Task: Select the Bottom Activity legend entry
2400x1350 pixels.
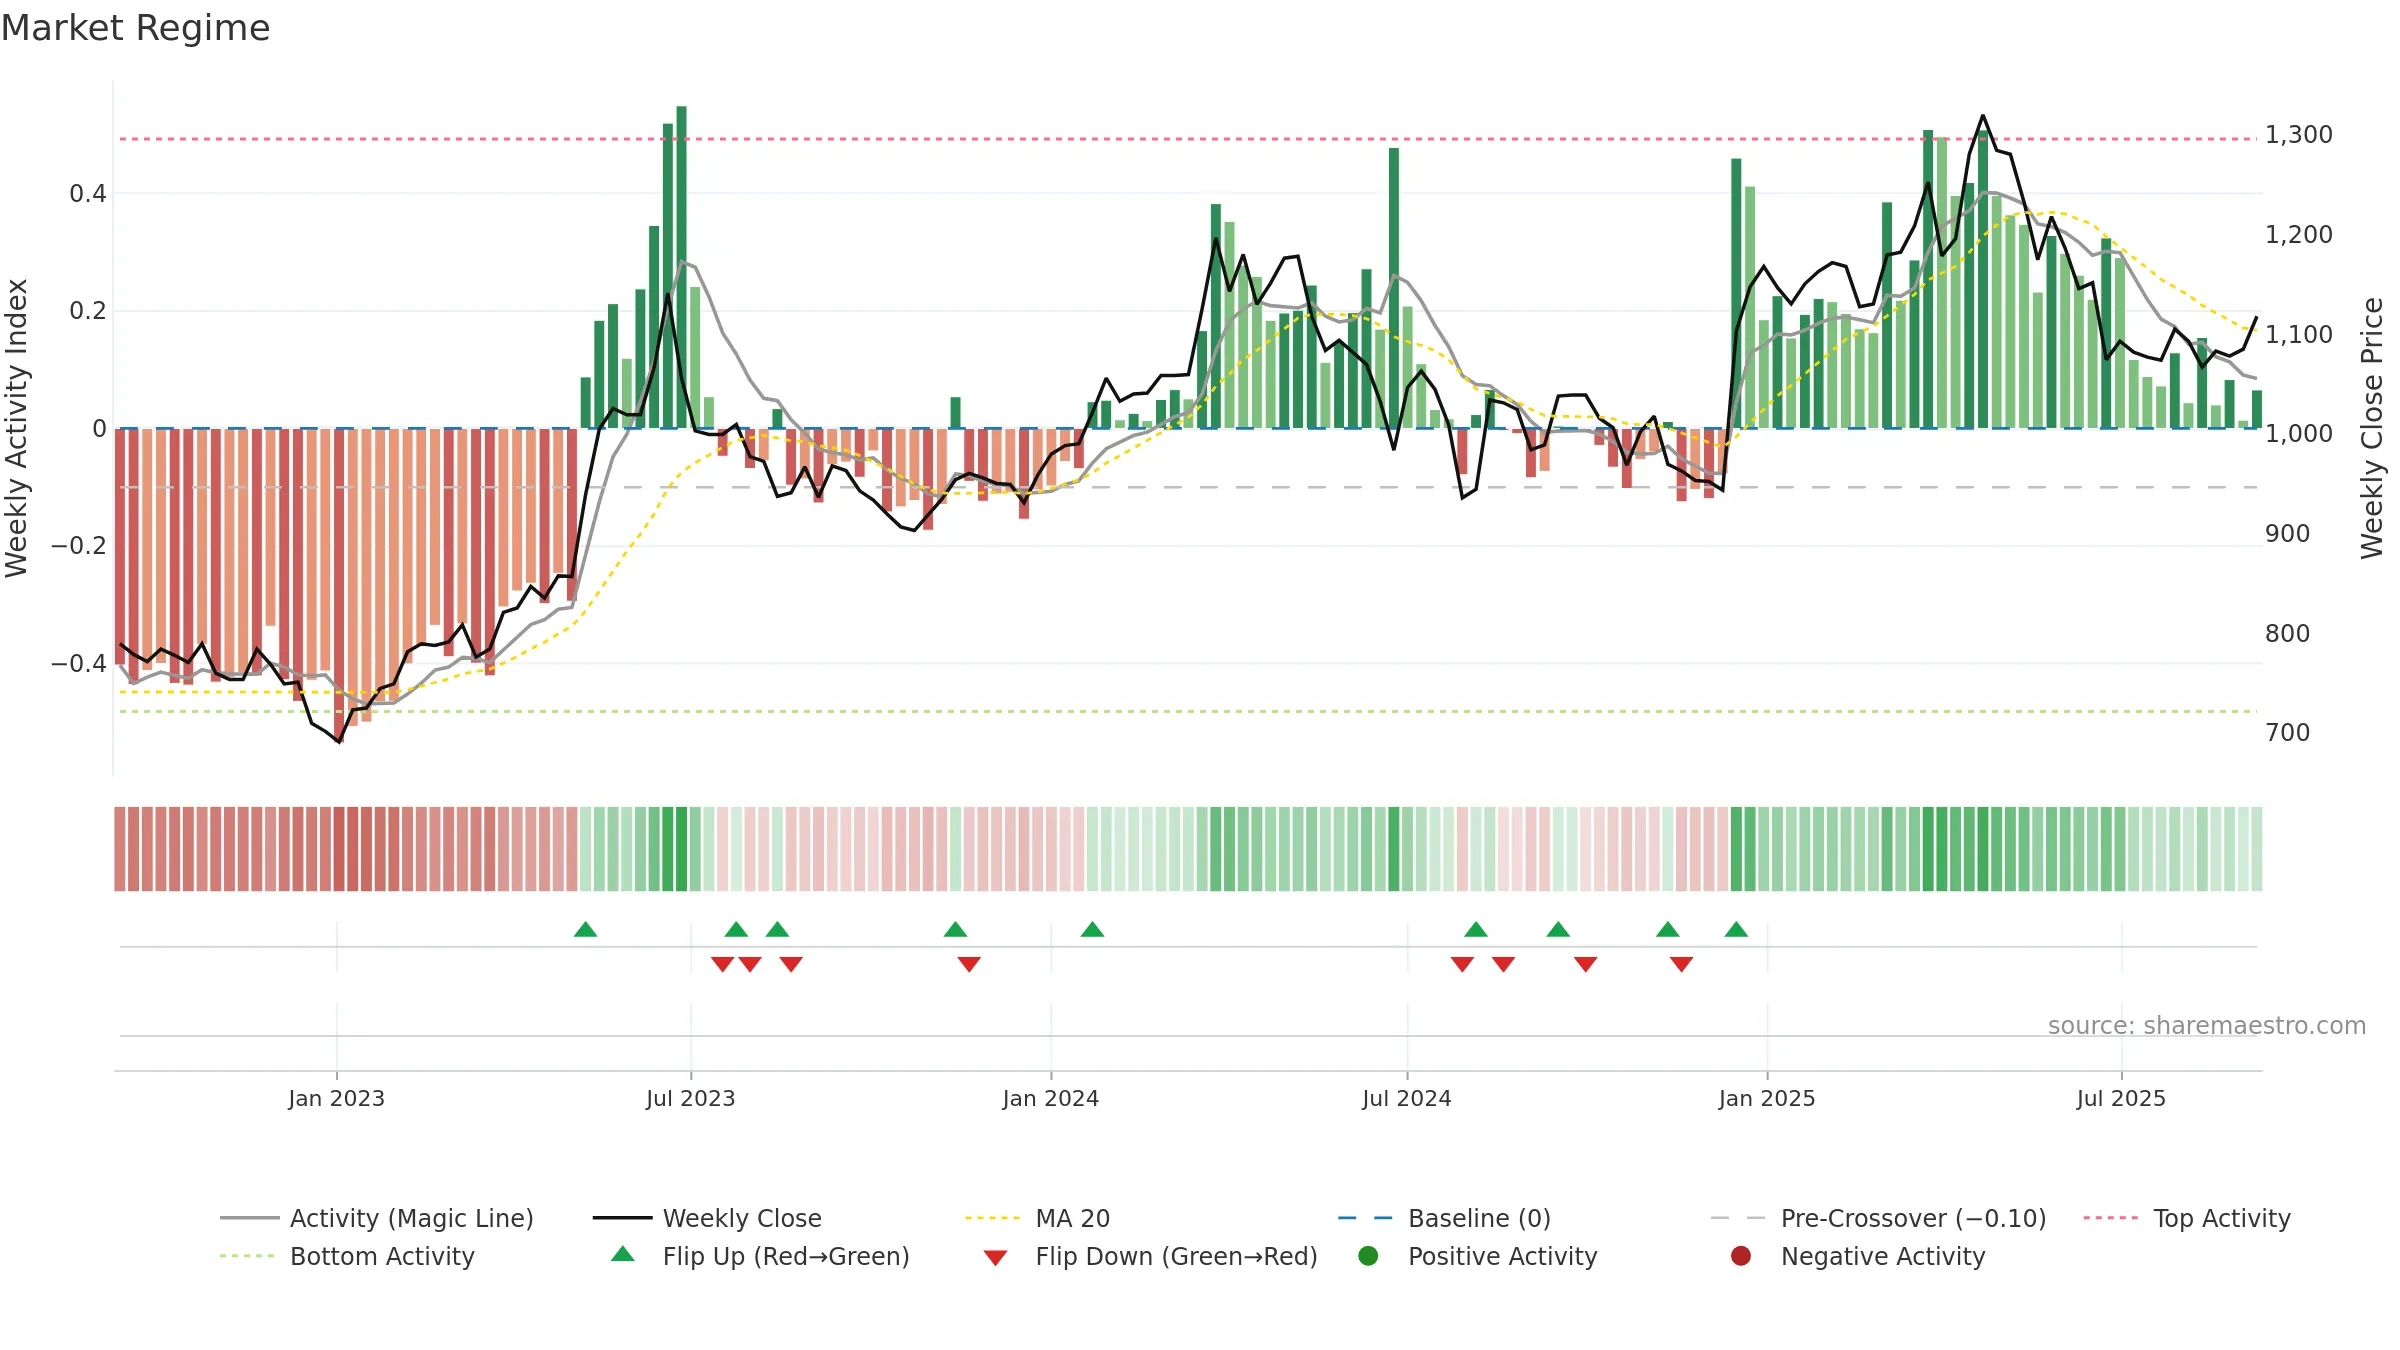Action: 347,1256
